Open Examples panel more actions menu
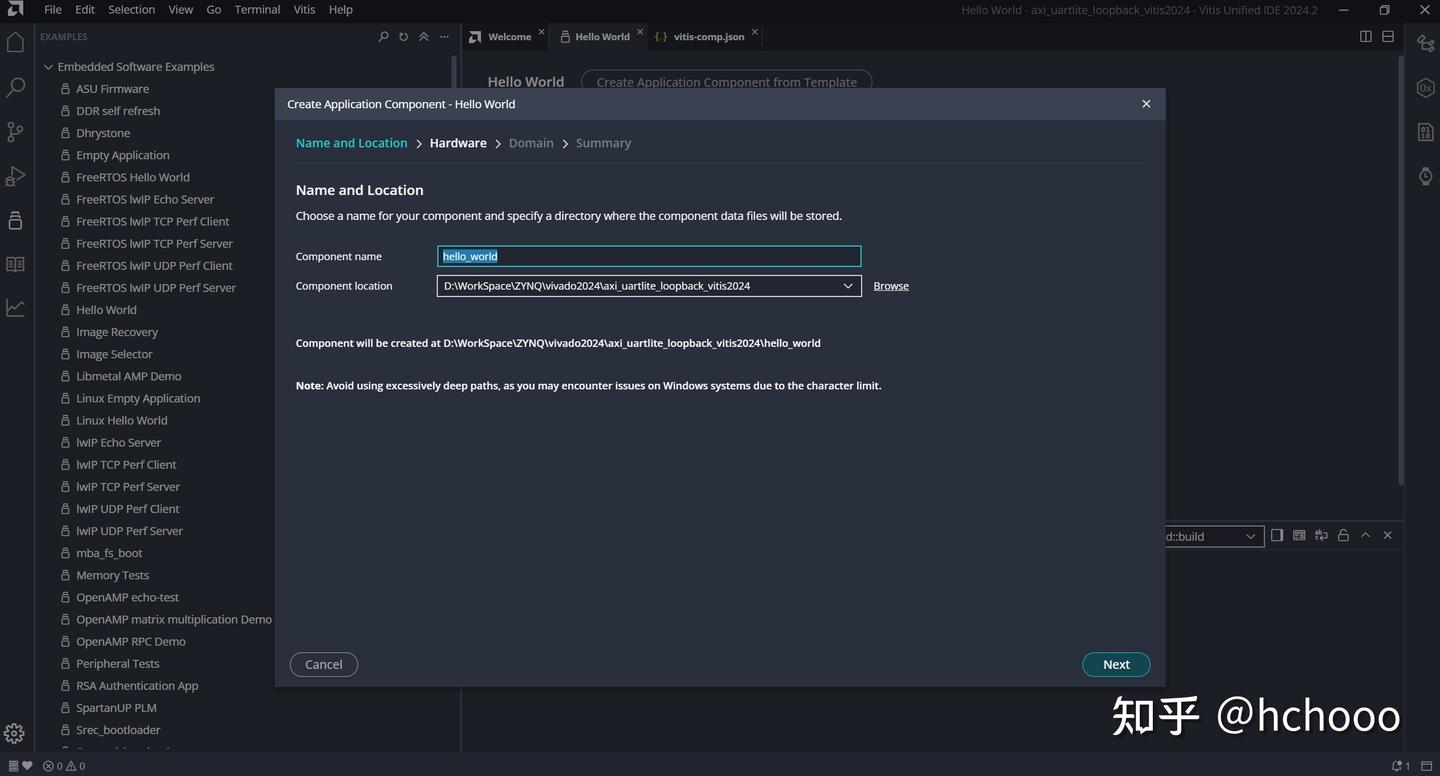Screen dimensions: 1440x776 tap(444, 37)
